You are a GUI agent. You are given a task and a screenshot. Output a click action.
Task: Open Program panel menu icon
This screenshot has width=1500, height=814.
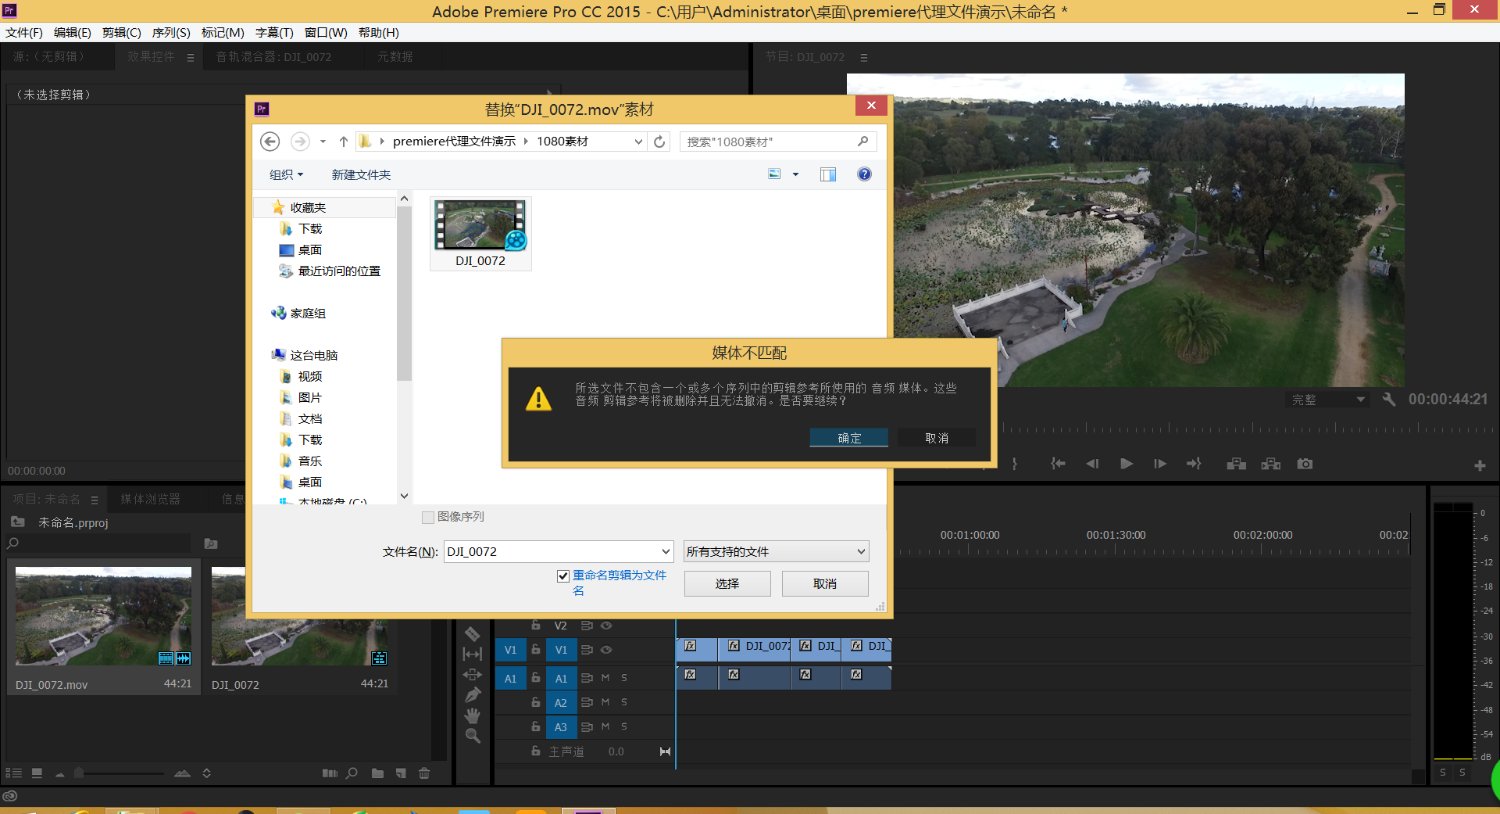[864, 57]
